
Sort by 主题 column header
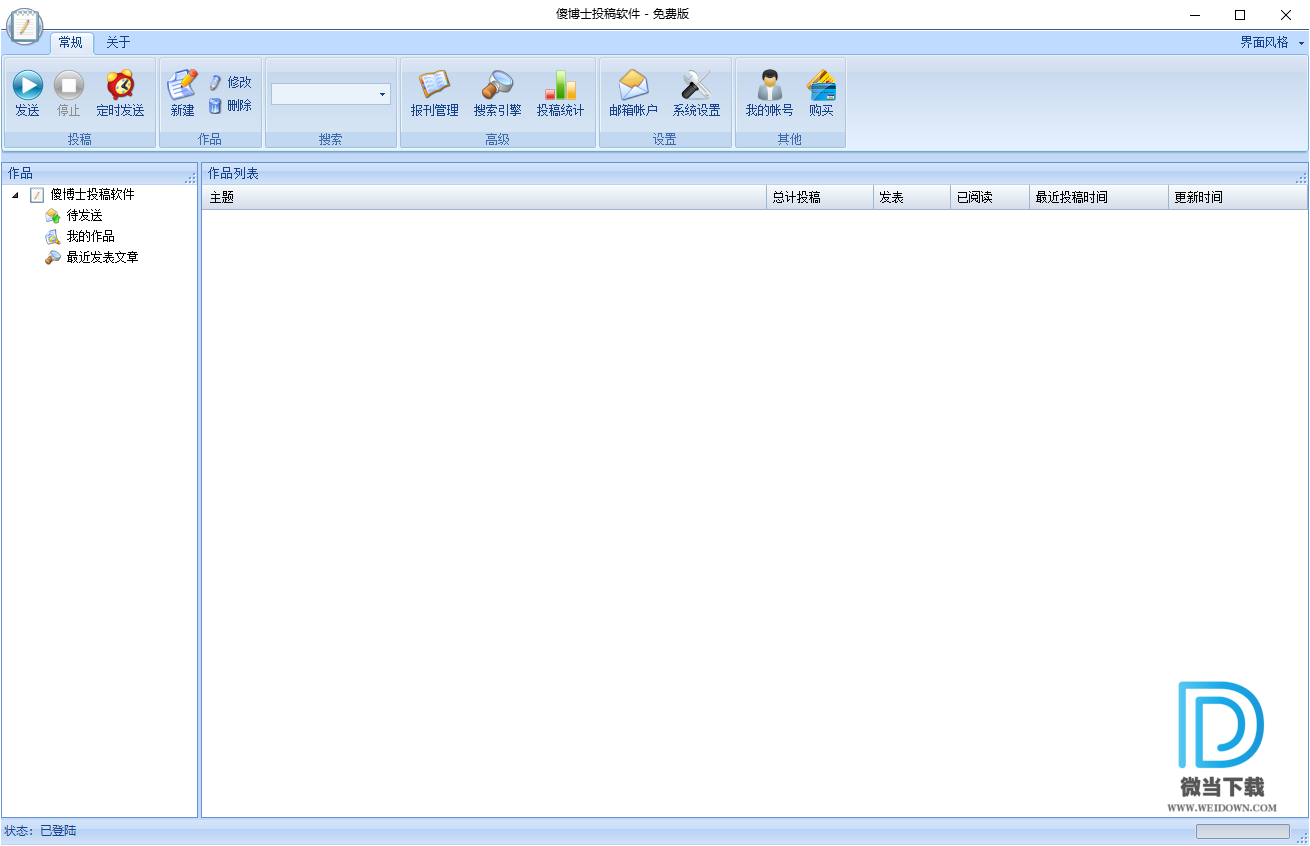484,198
